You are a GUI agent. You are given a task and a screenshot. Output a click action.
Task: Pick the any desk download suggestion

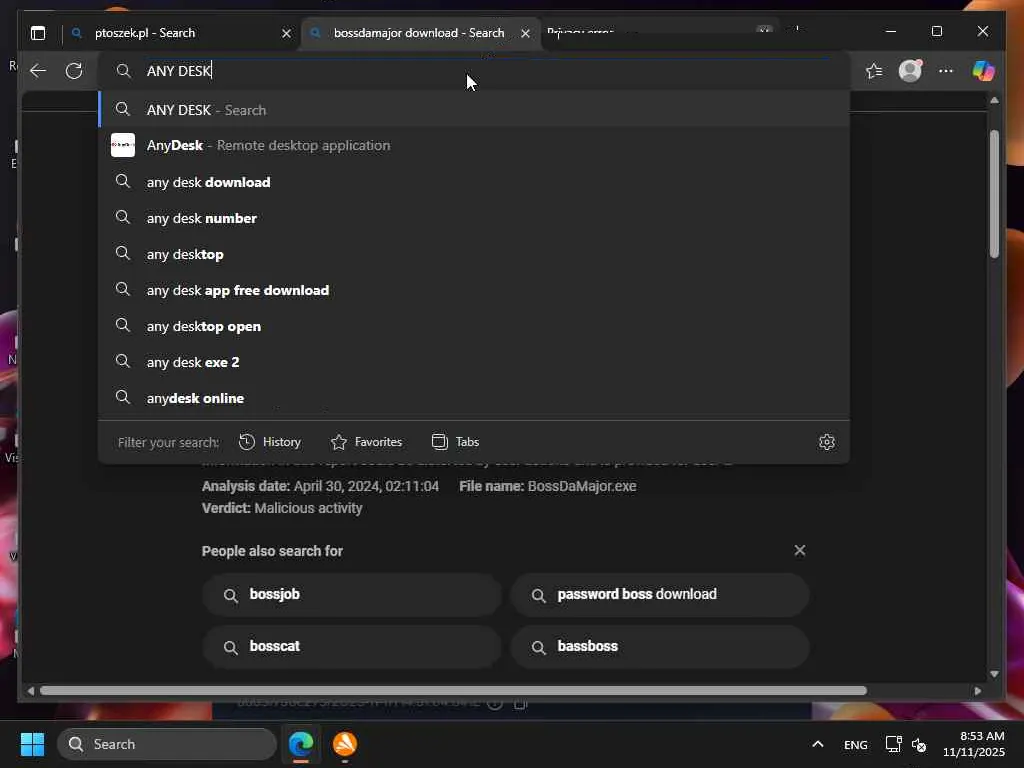474,182
